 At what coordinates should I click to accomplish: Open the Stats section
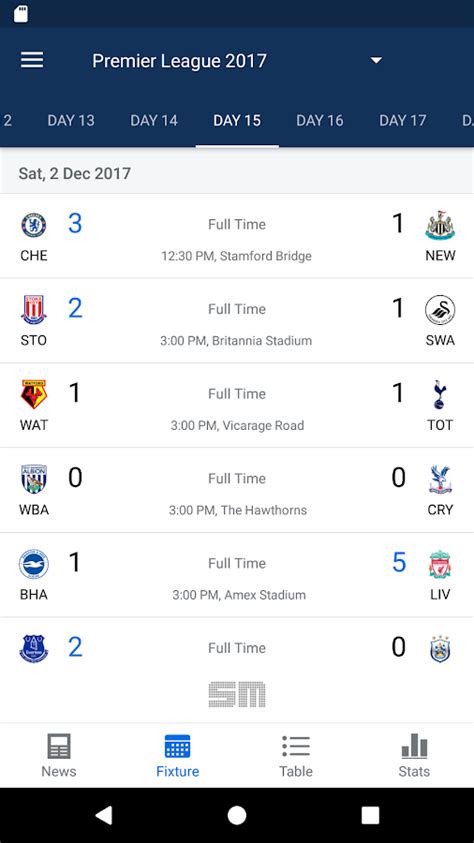coord(414,755)
